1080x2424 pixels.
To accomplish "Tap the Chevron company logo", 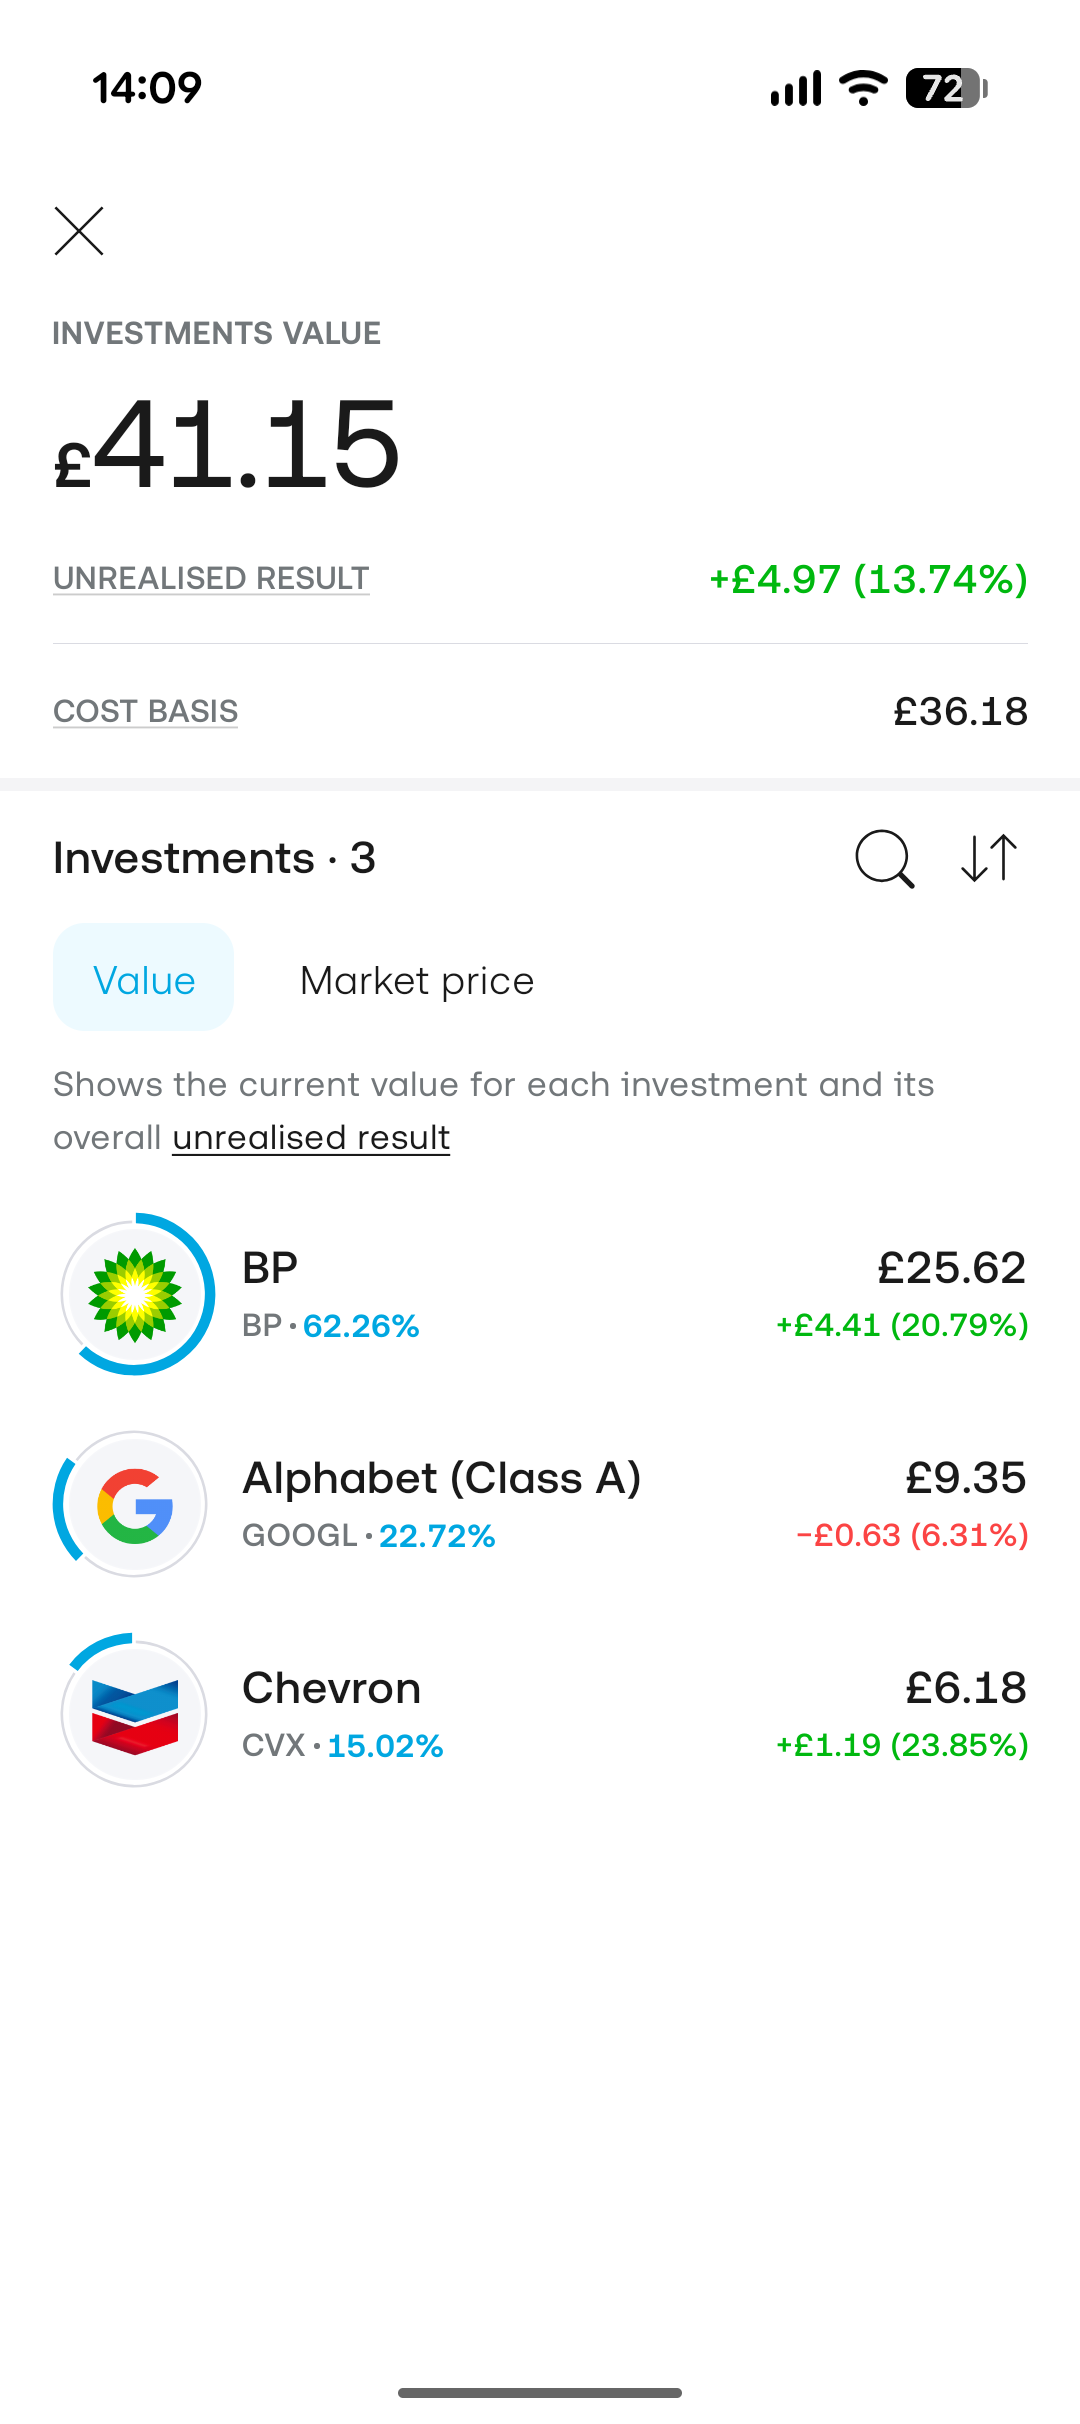I will (x=134, y=1714).
